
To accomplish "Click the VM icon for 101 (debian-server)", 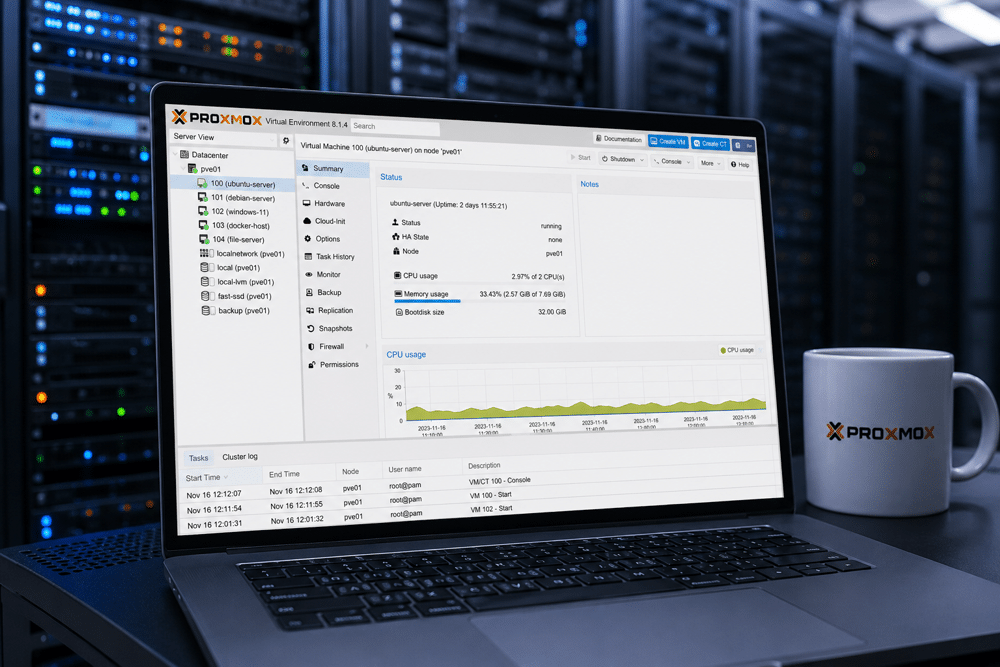I will 203,197.
